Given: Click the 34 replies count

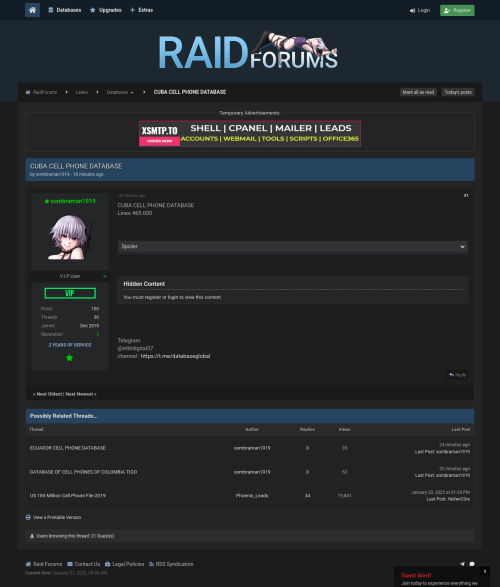Looking at the screenshot, I should point(307,496).
